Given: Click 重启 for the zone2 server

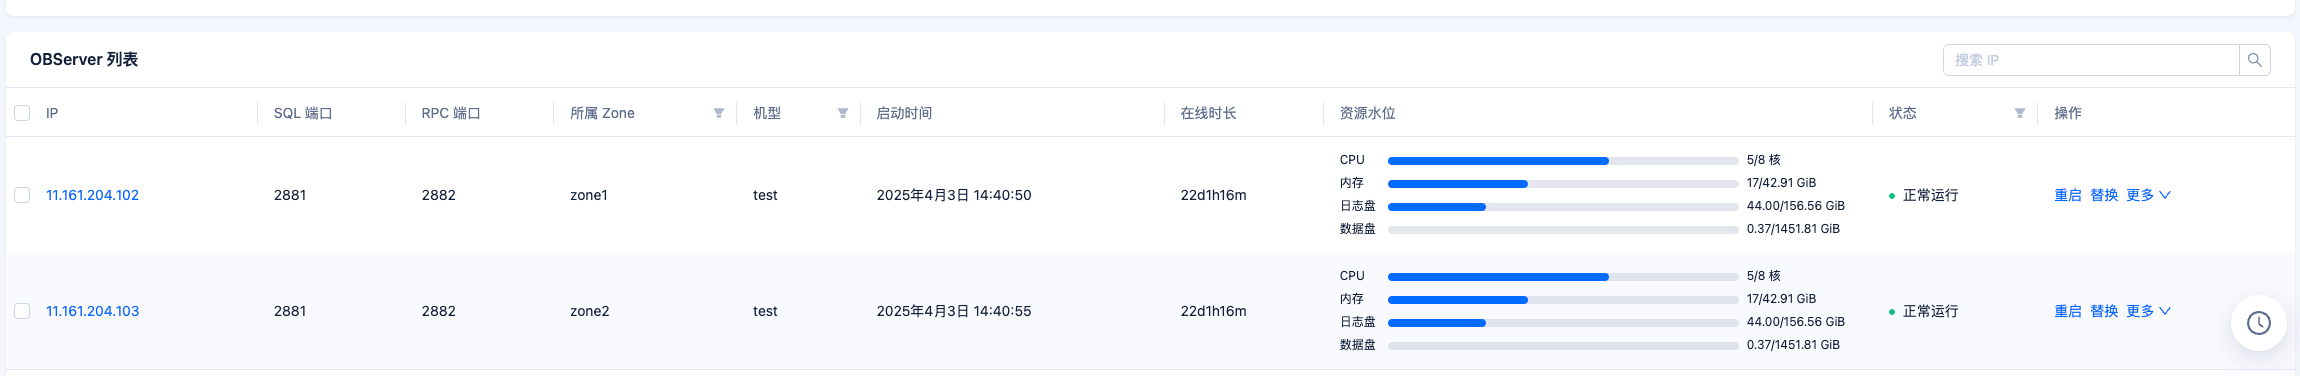Looking at the screenshot, I should tap(2068, 311).
